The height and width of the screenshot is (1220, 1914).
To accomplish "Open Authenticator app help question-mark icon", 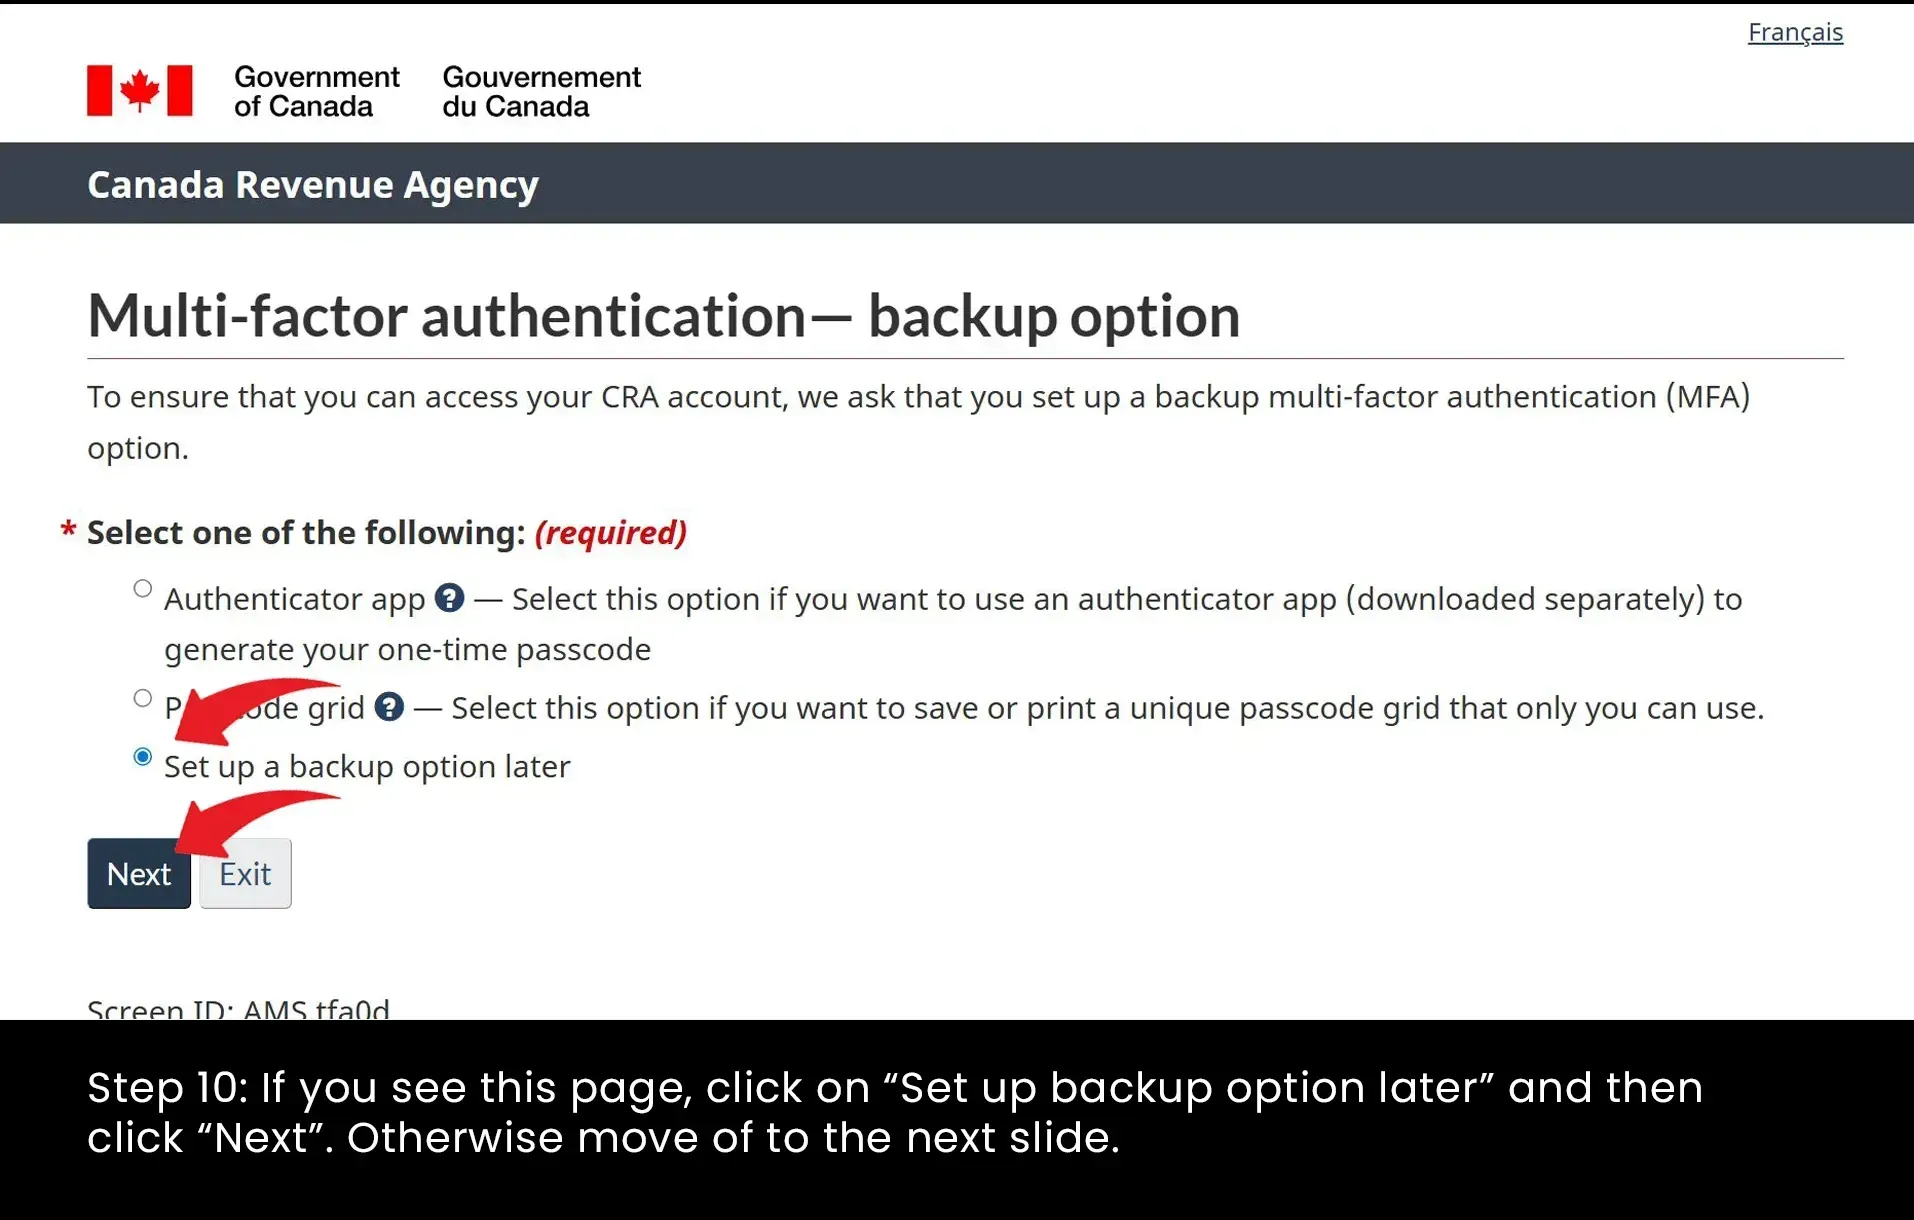I will click(x=449, y=598).
